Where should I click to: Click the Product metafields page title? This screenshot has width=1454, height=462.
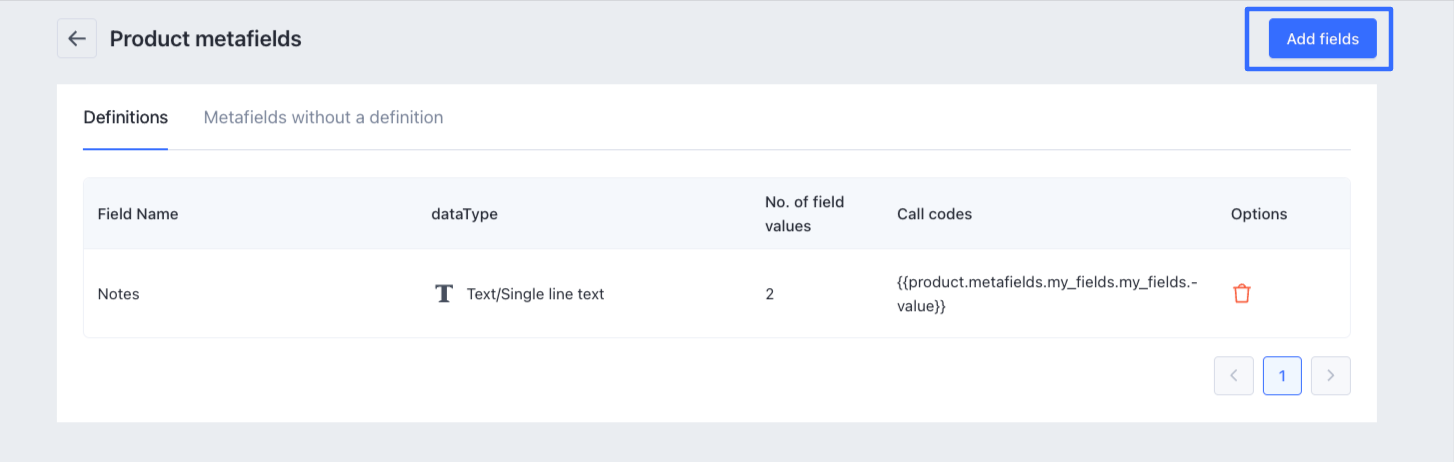pos(205,39)
